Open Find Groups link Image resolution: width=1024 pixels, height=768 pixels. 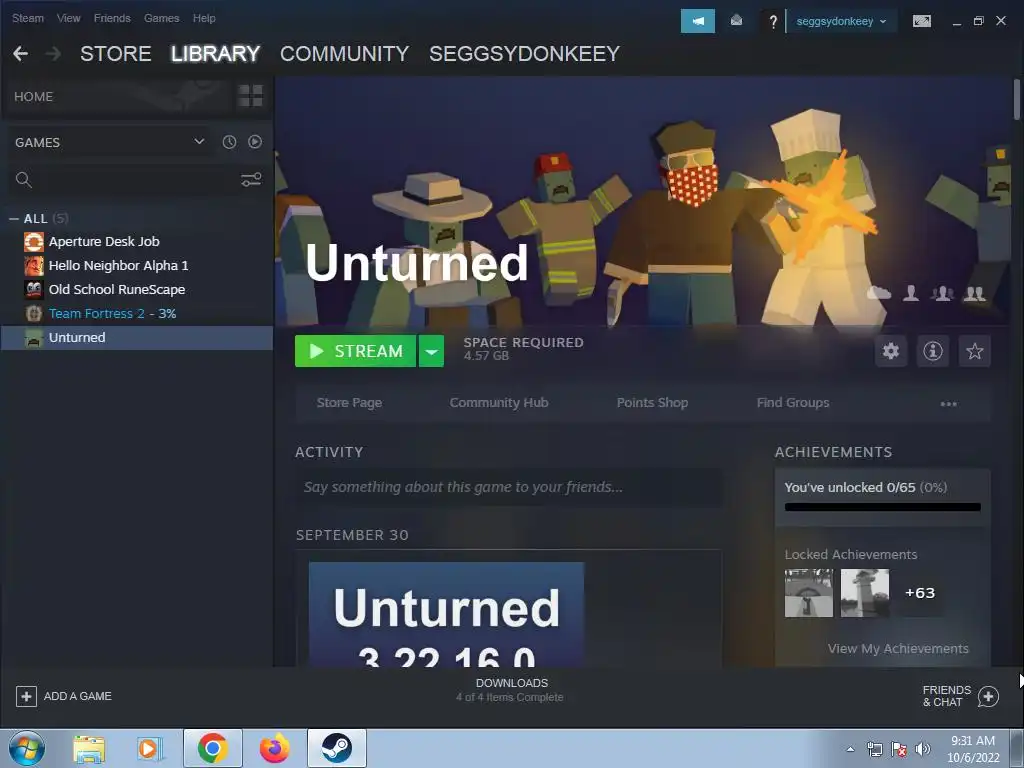[793, 403]
